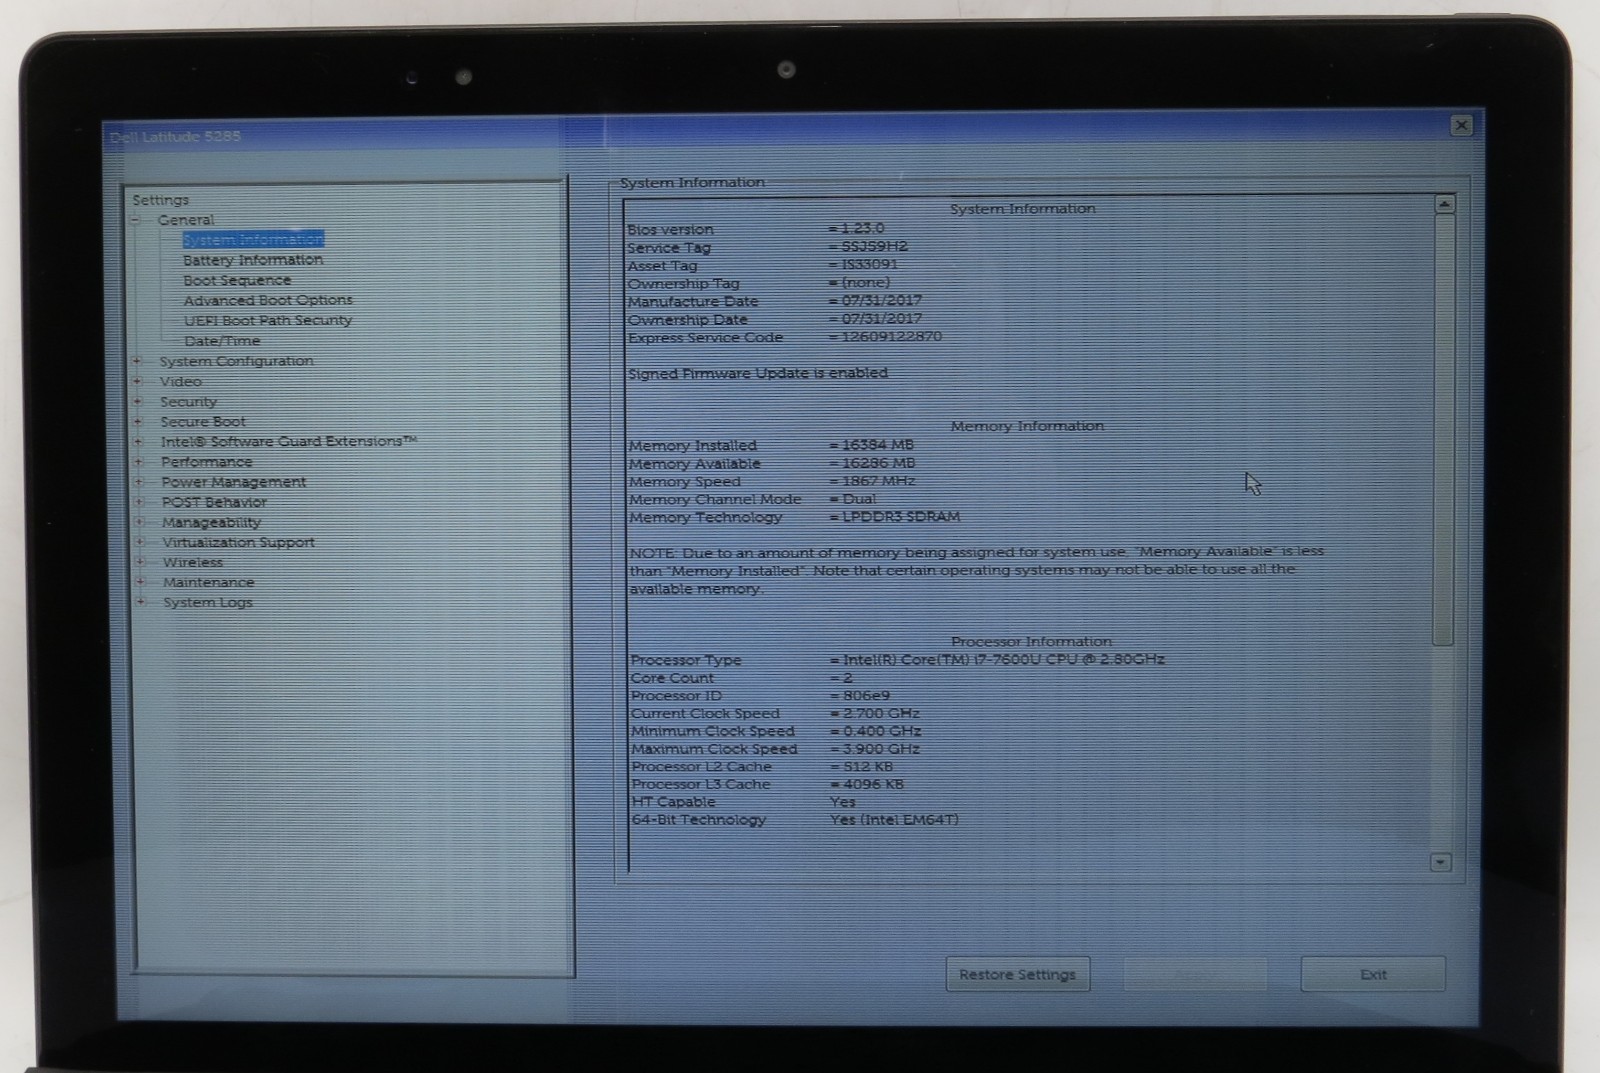
Task: Expand the Power Management node
Action: [x=139, y=481]
